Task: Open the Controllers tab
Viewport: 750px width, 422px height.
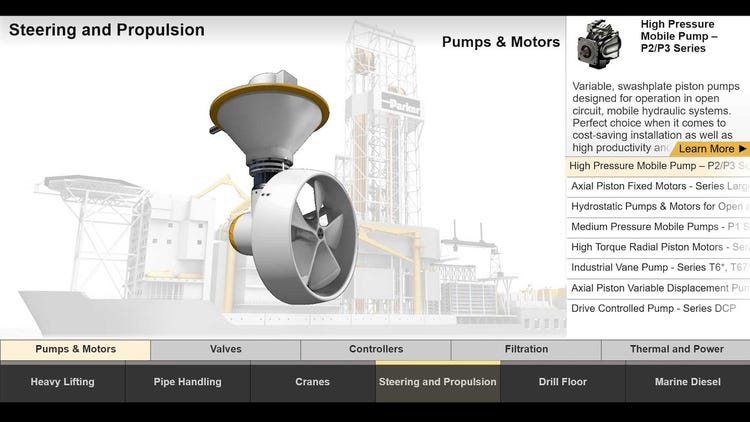Action: coord(376,350)
